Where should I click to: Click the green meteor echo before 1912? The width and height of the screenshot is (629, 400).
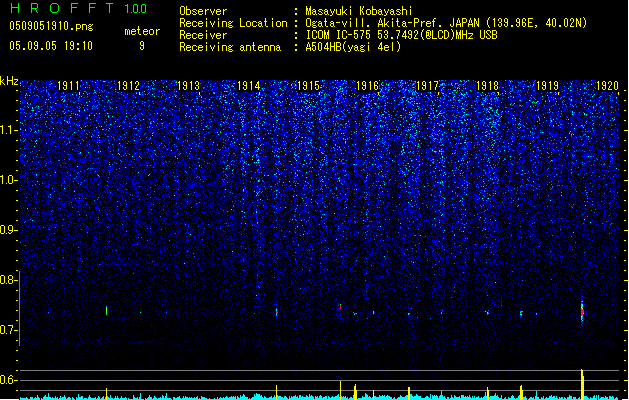coord(106,311)
